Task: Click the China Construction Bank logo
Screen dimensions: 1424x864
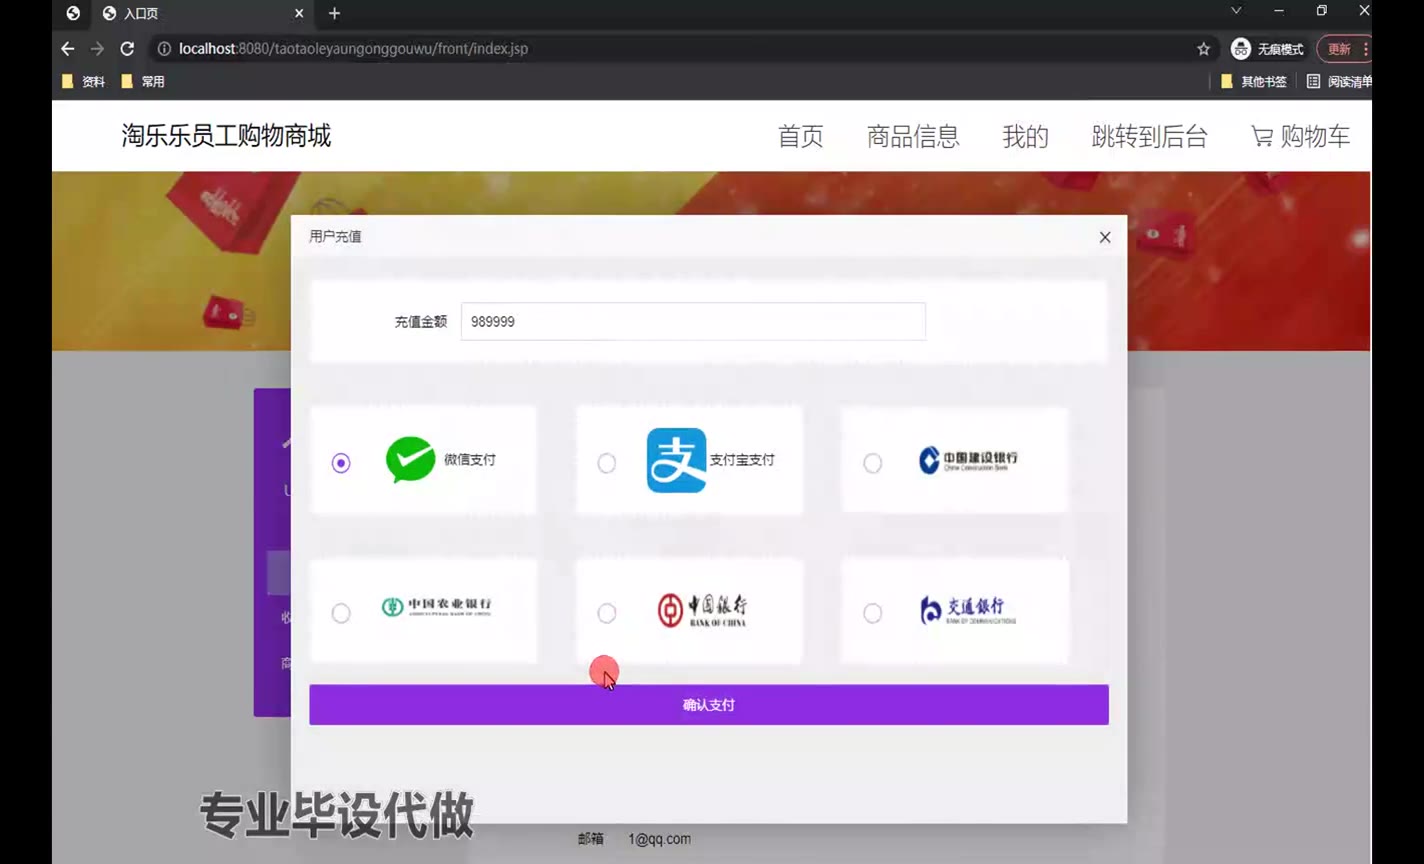Action: 968,460
